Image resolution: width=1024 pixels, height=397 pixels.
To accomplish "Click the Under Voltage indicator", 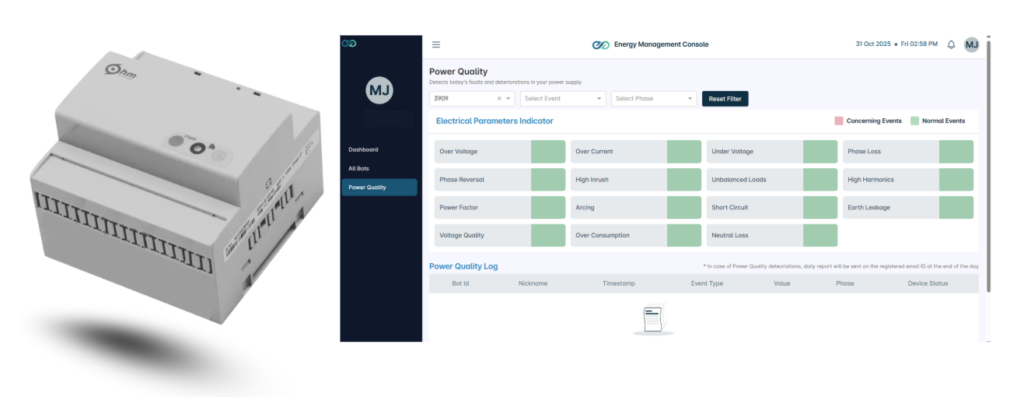I will 772,151.
